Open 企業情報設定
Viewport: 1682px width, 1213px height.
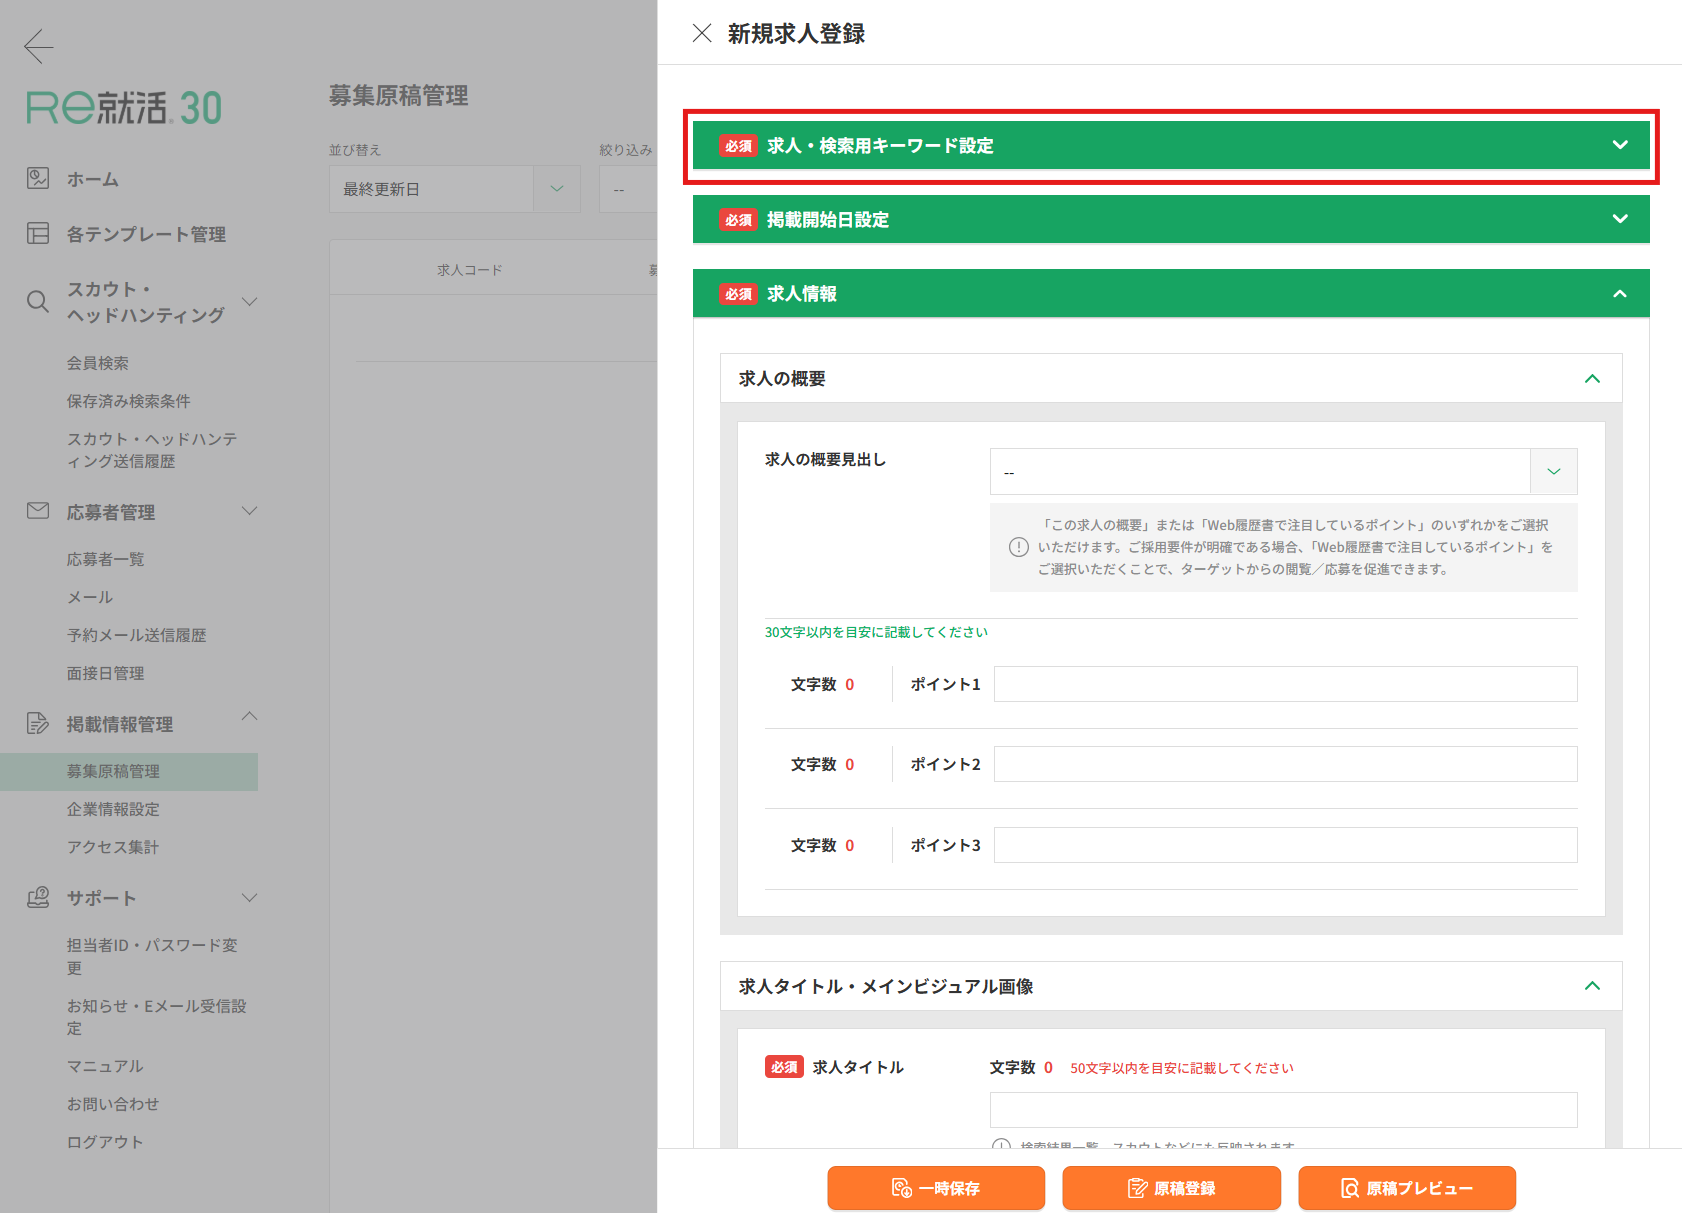click(x=113, y=809)
